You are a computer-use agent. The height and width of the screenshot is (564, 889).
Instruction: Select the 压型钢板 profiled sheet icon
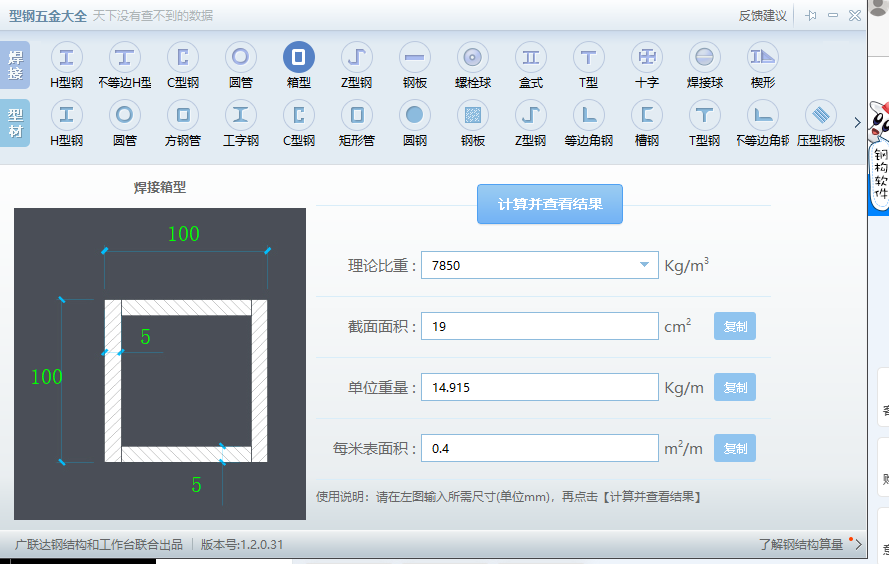[821, 115]
